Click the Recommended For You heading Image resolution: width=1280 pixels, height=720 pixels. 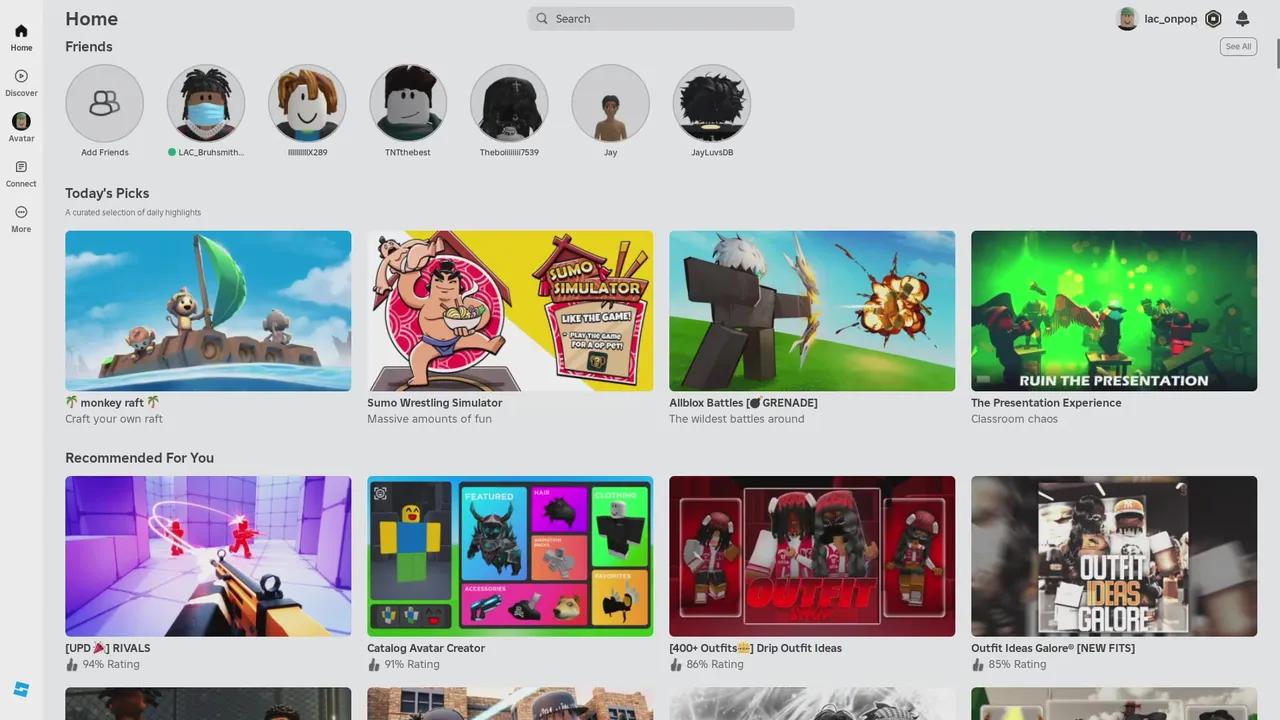[139, 458]
